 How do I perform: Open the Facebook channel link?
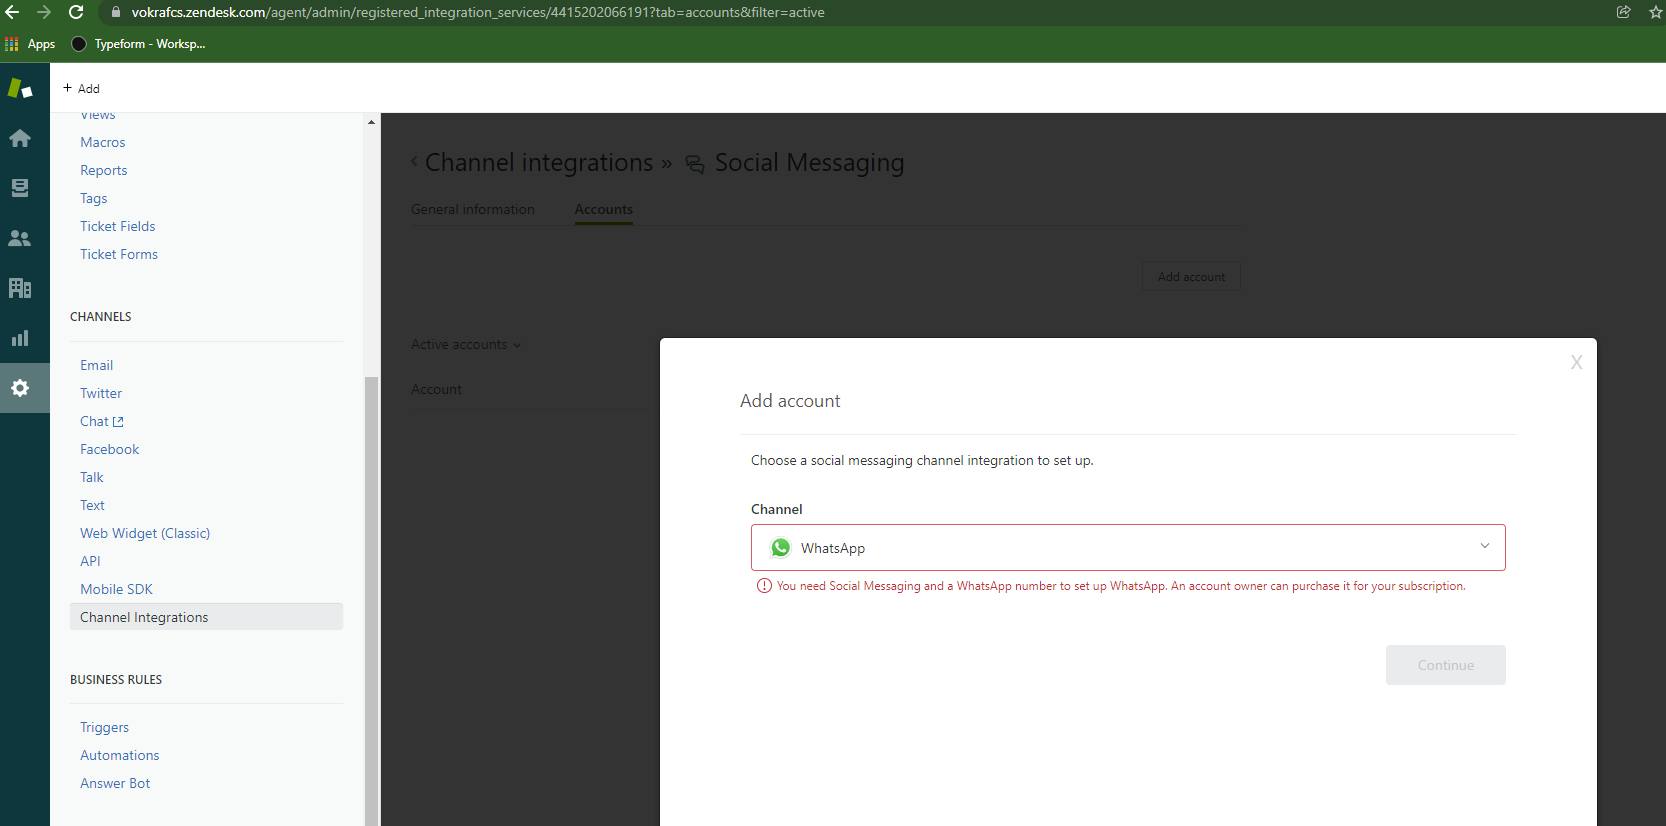click(109, 449)
